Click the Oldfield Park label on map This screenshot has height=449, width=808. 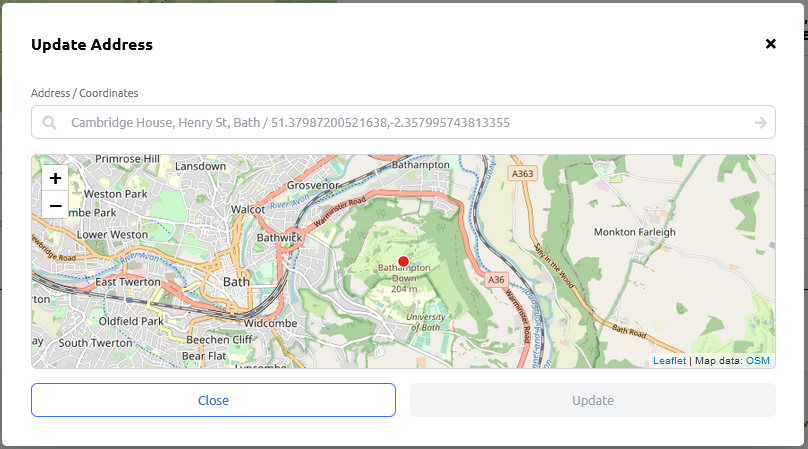coord(131,321)
